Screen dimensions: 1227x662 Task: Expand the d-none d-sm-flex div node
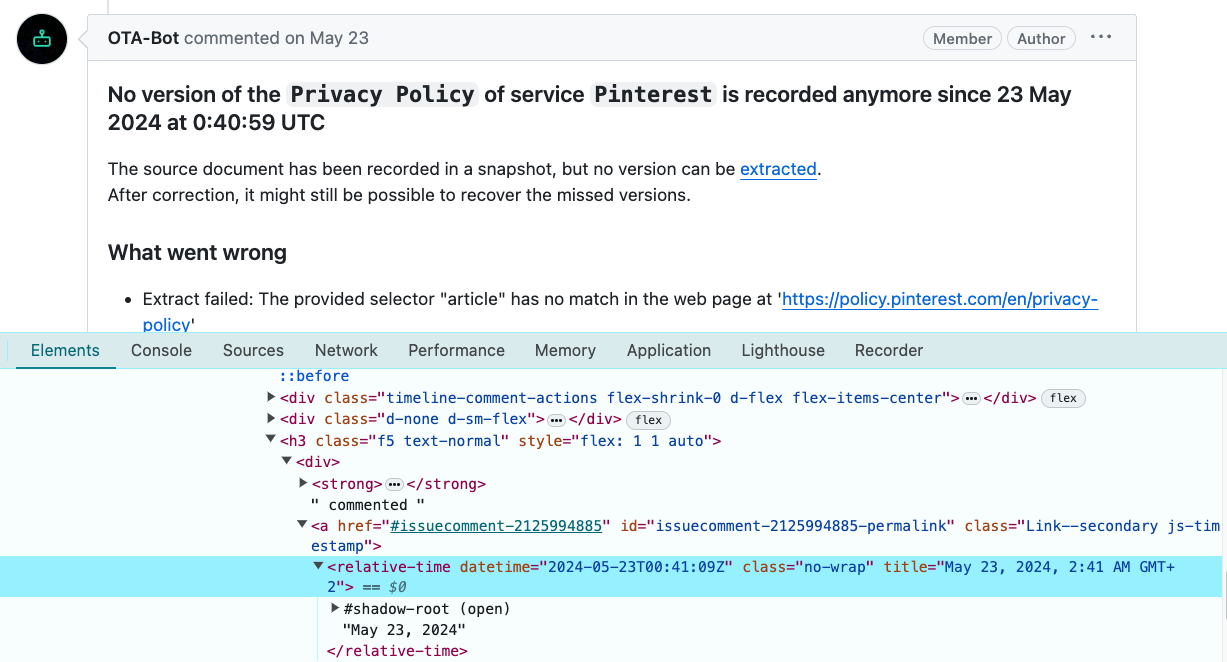point(272,420)
